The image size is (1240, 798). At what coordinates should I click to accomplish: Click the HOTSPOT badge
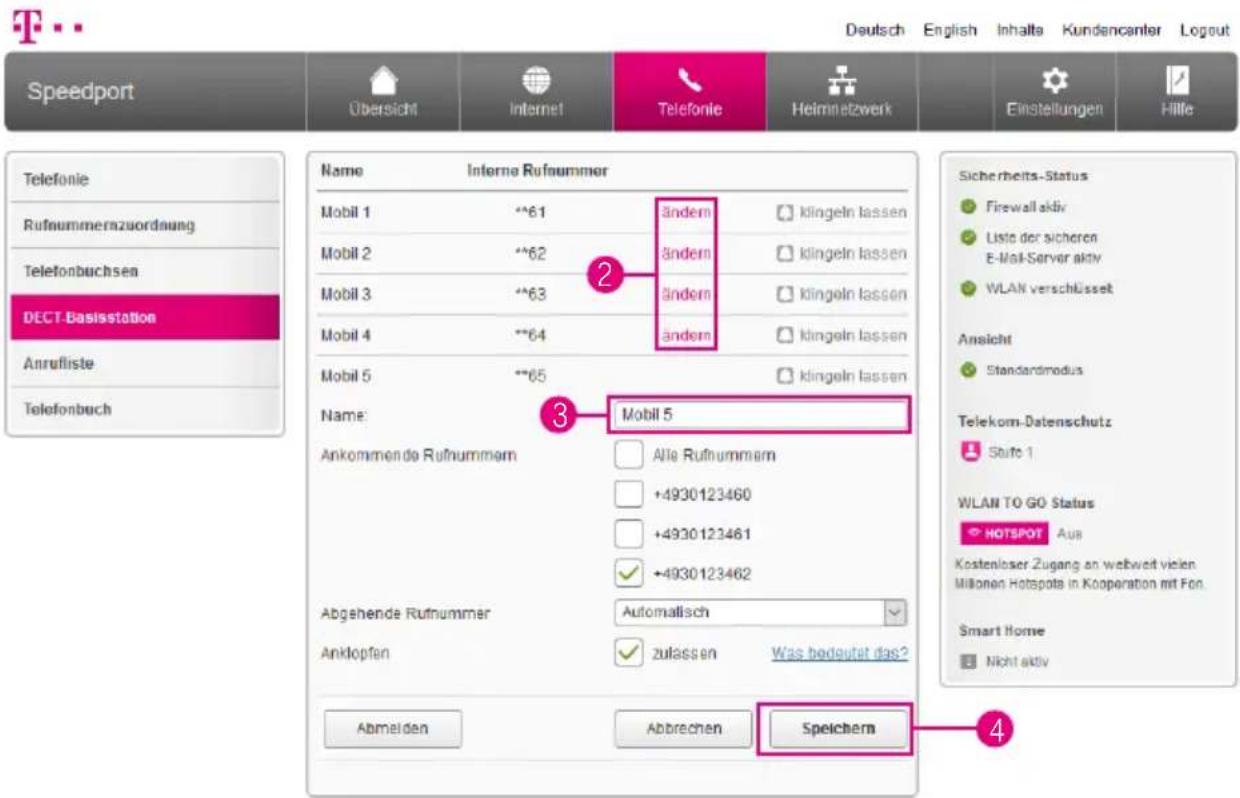tap(1004, 532)
